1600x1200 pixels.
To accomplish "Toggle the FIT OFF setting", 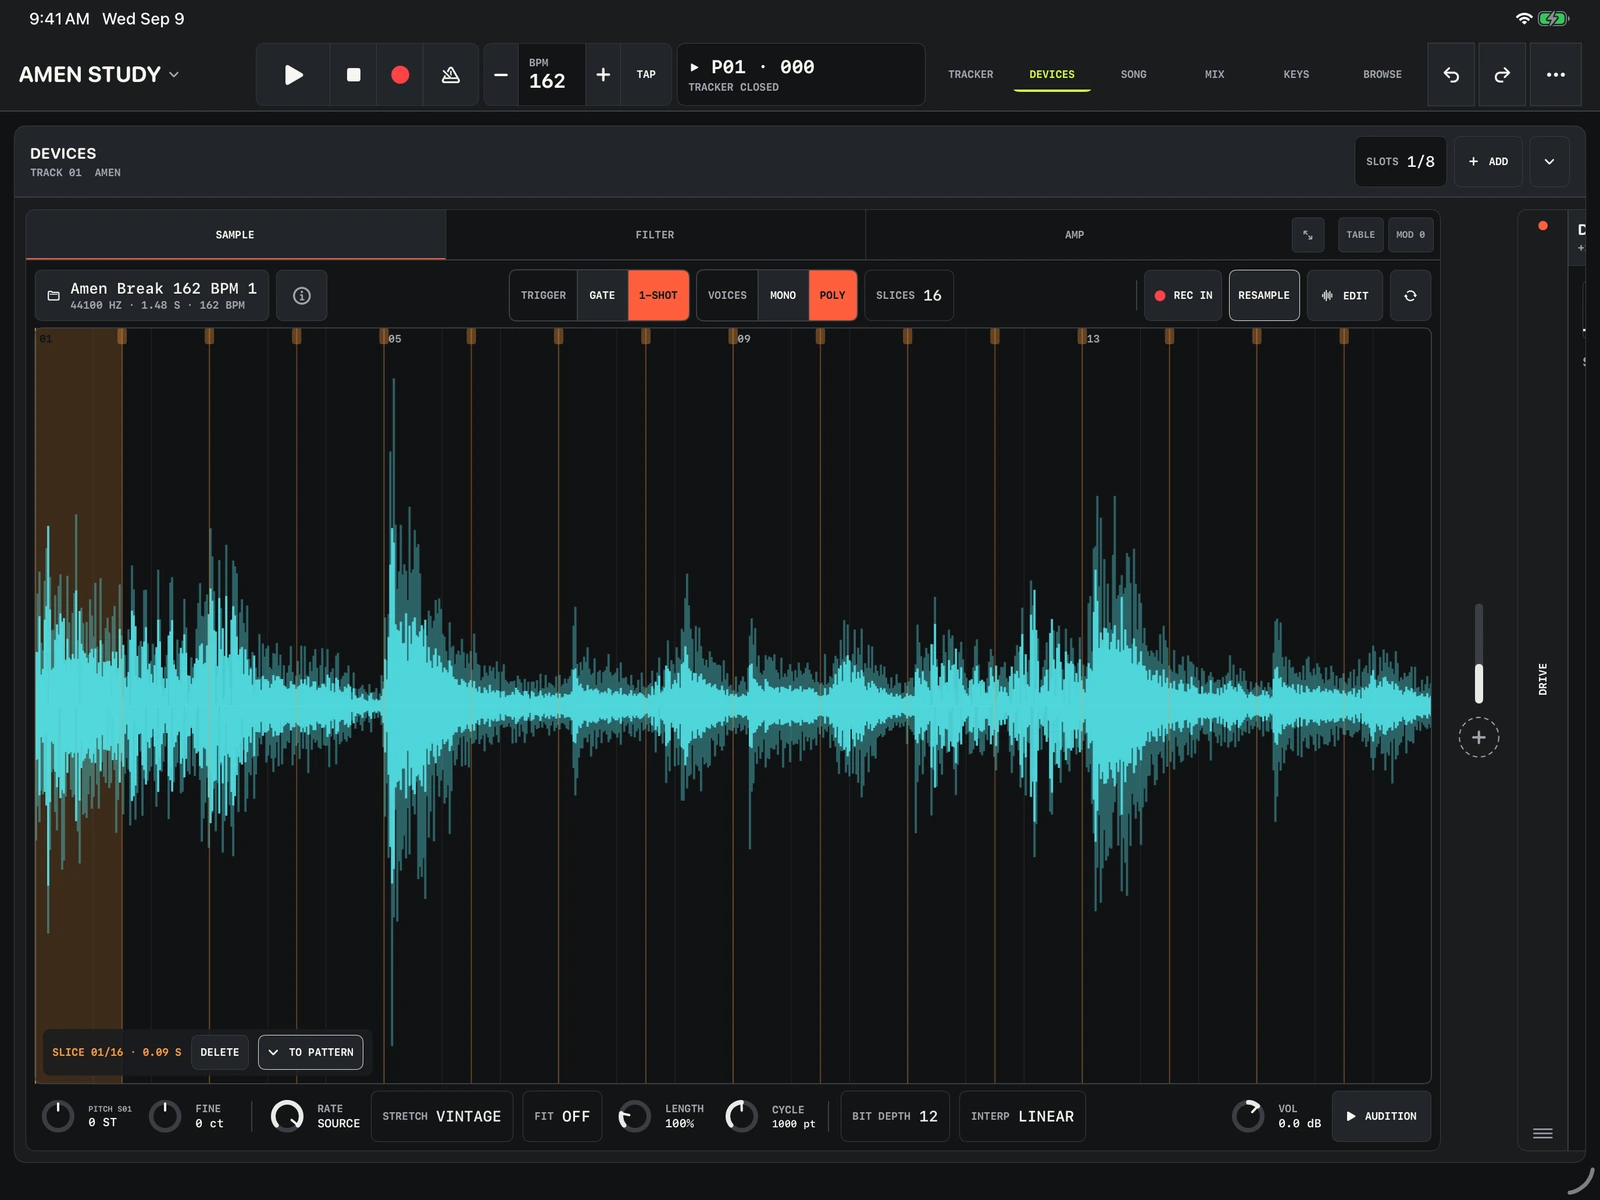I will tap(562, 1116).
